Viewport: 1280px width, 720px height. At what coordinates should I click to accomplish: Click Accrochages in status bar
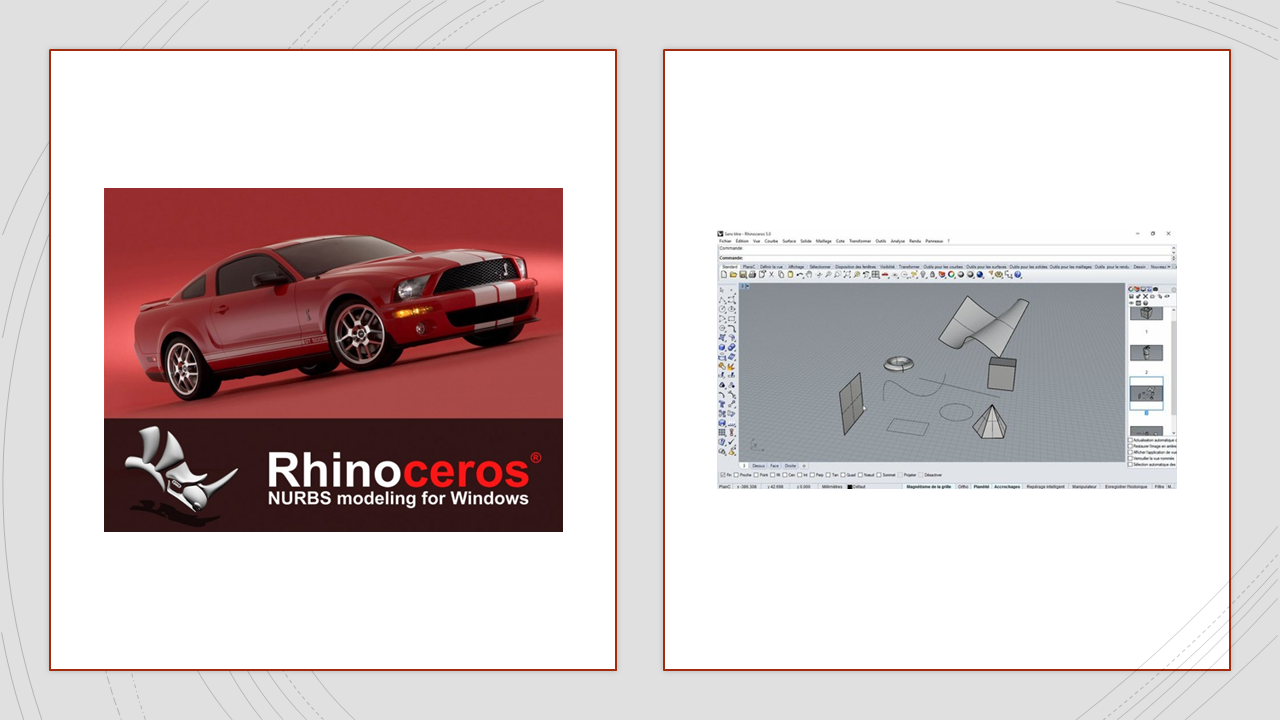tap(1006, 487)
